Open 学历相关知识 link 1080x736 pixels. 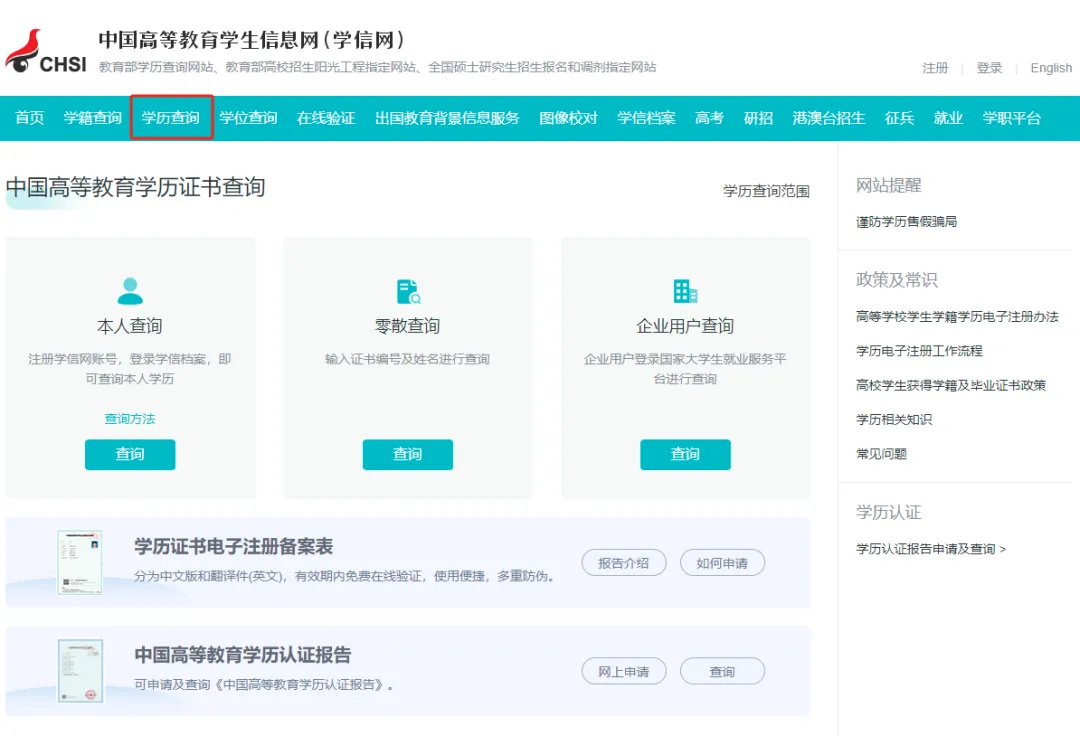click(x=894, y=419)
